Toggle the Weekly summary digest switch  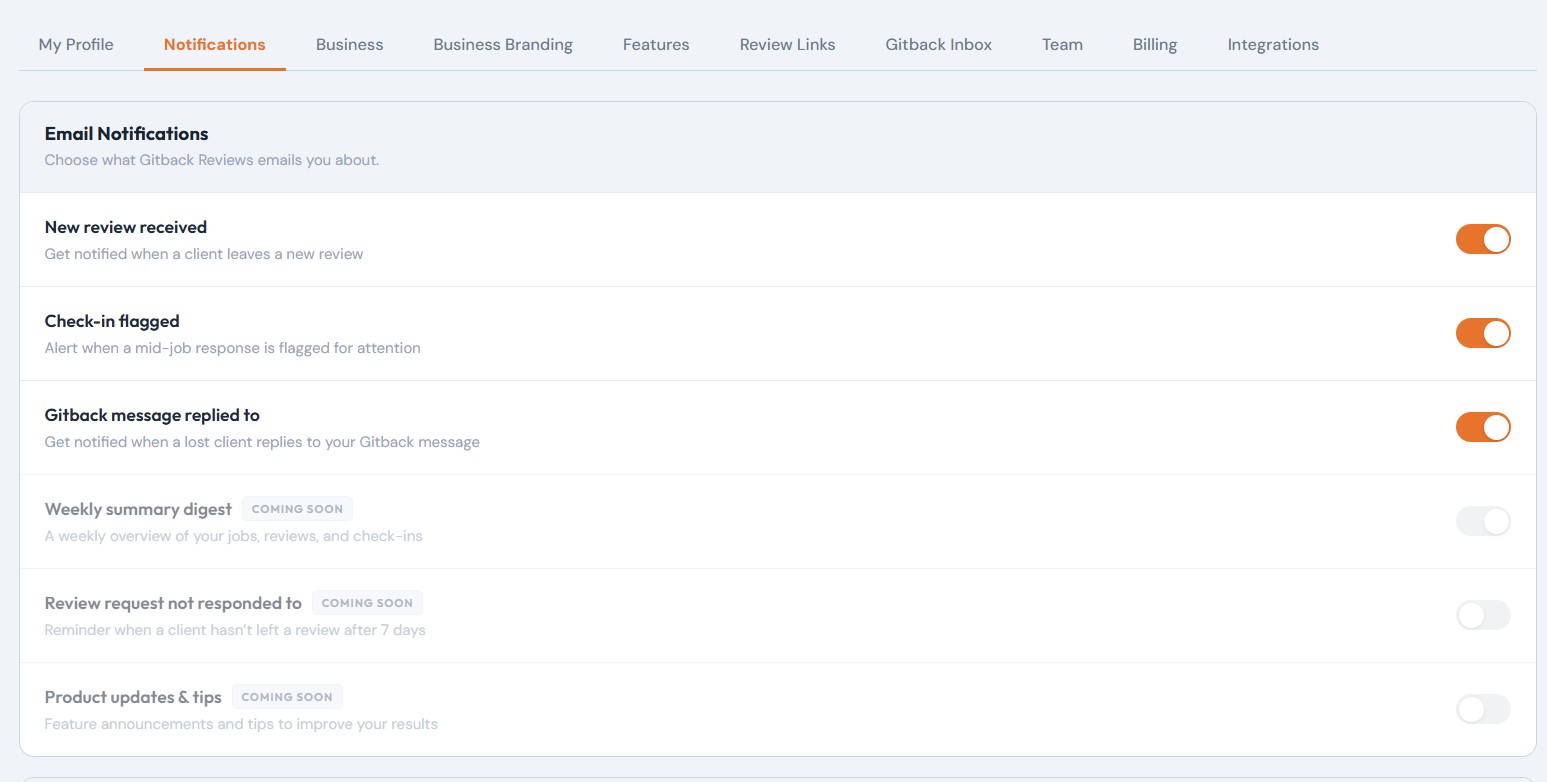click(x=1483, y=521)
